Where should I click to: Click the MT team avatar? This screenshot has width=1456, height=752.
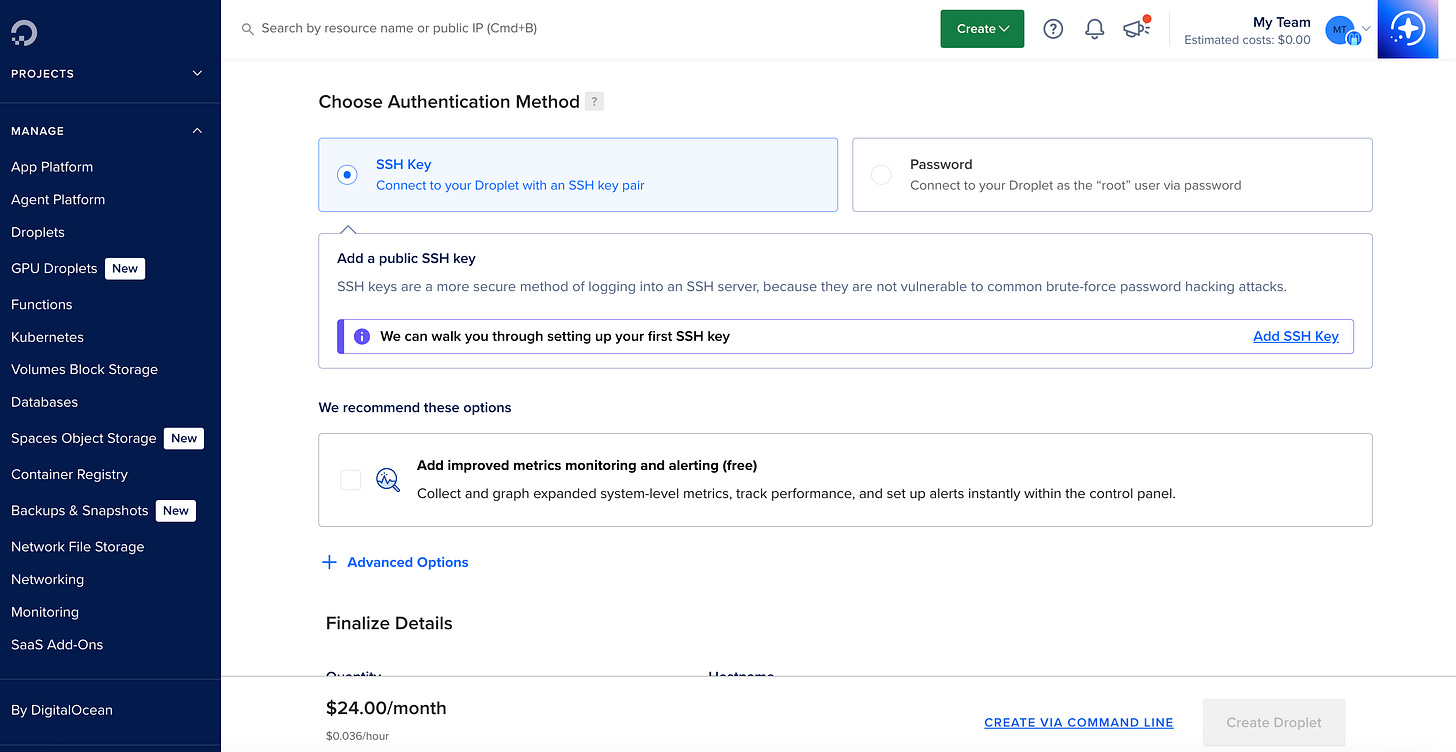pyautogui.click(x=1340, y=30)
